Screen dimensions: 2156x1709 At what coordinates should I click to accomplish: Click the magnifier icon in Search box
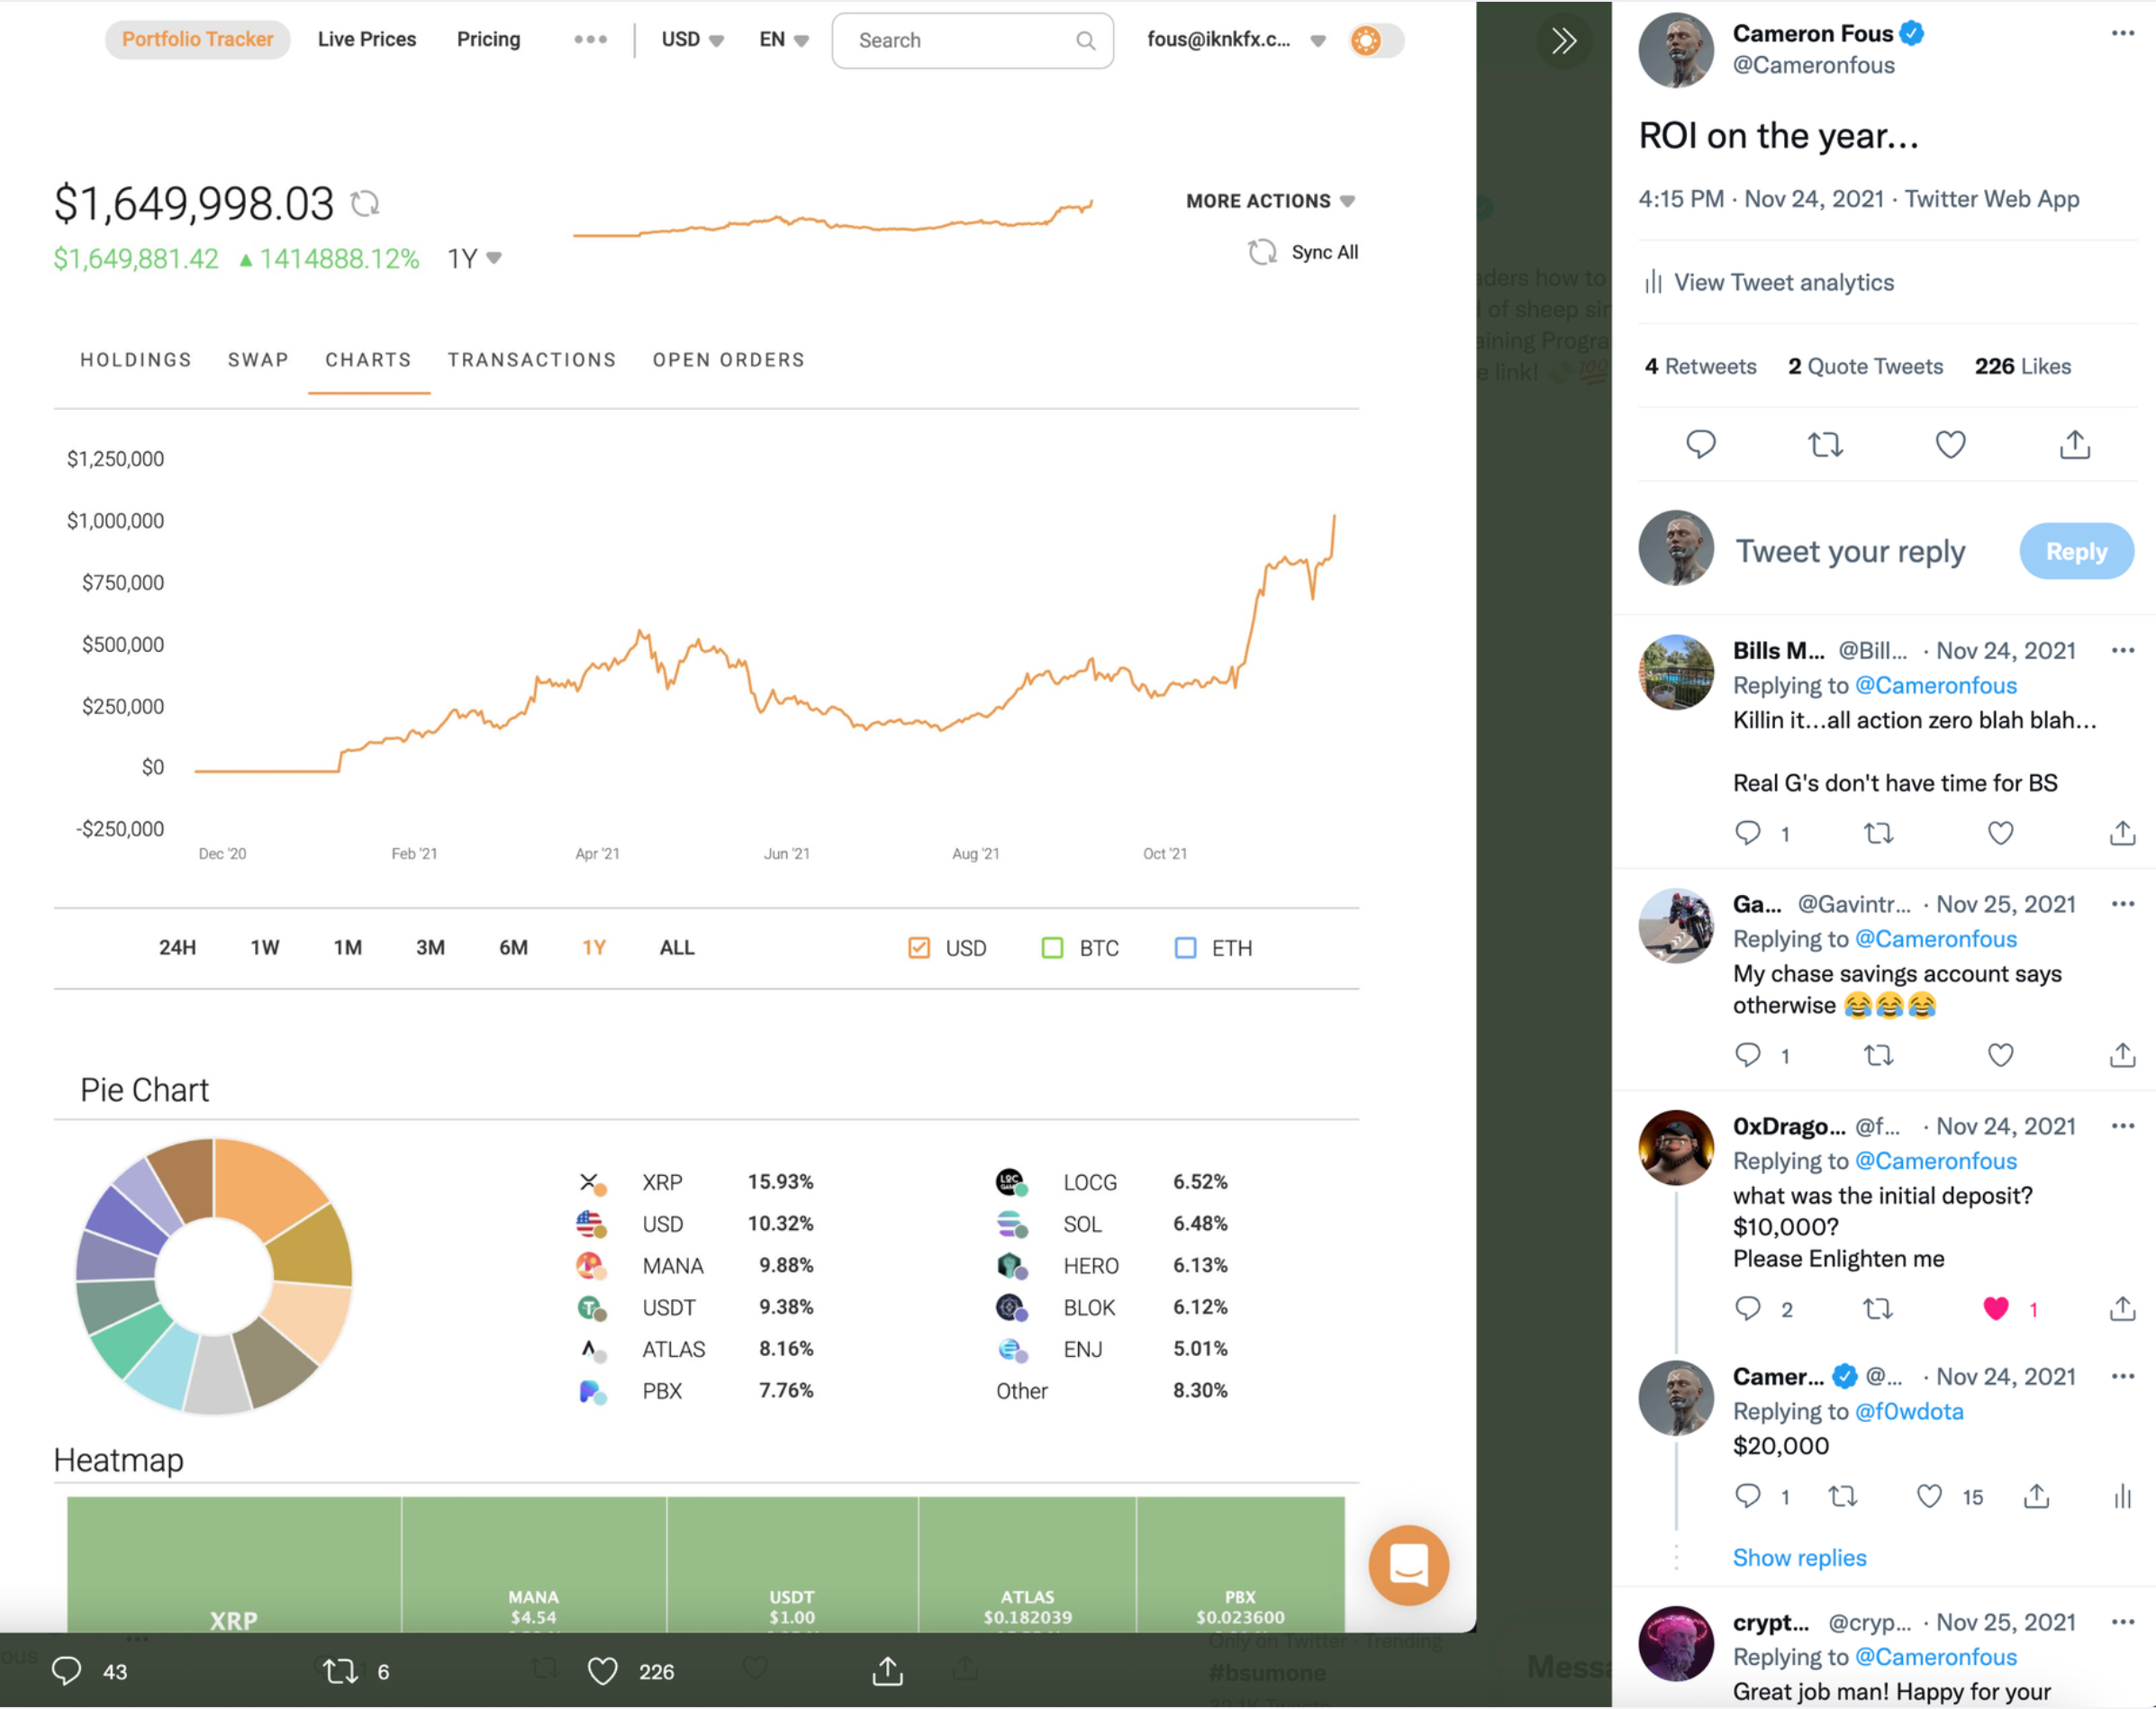1085,41
